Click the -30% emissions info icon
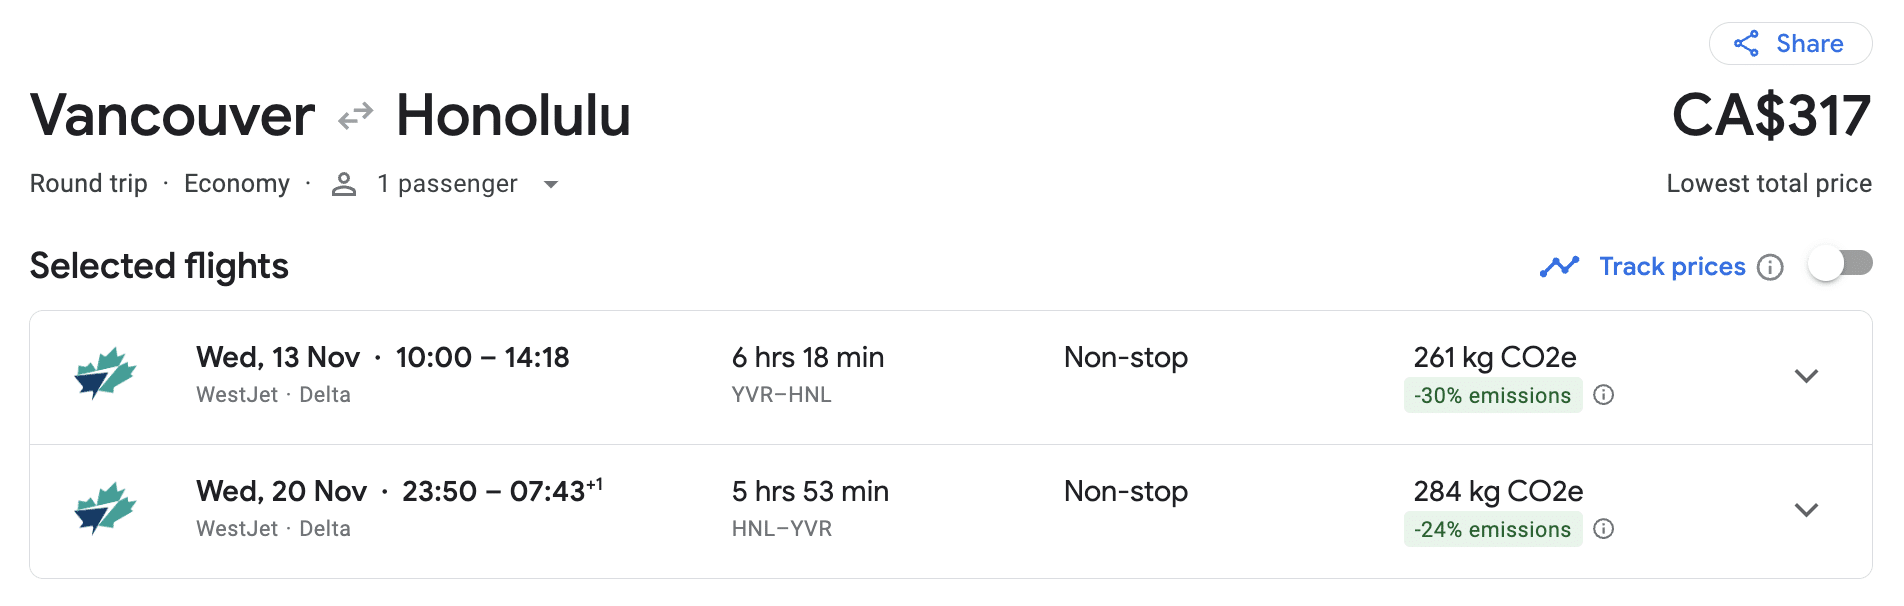The image size is (1904, 606). pos(1603,395)
